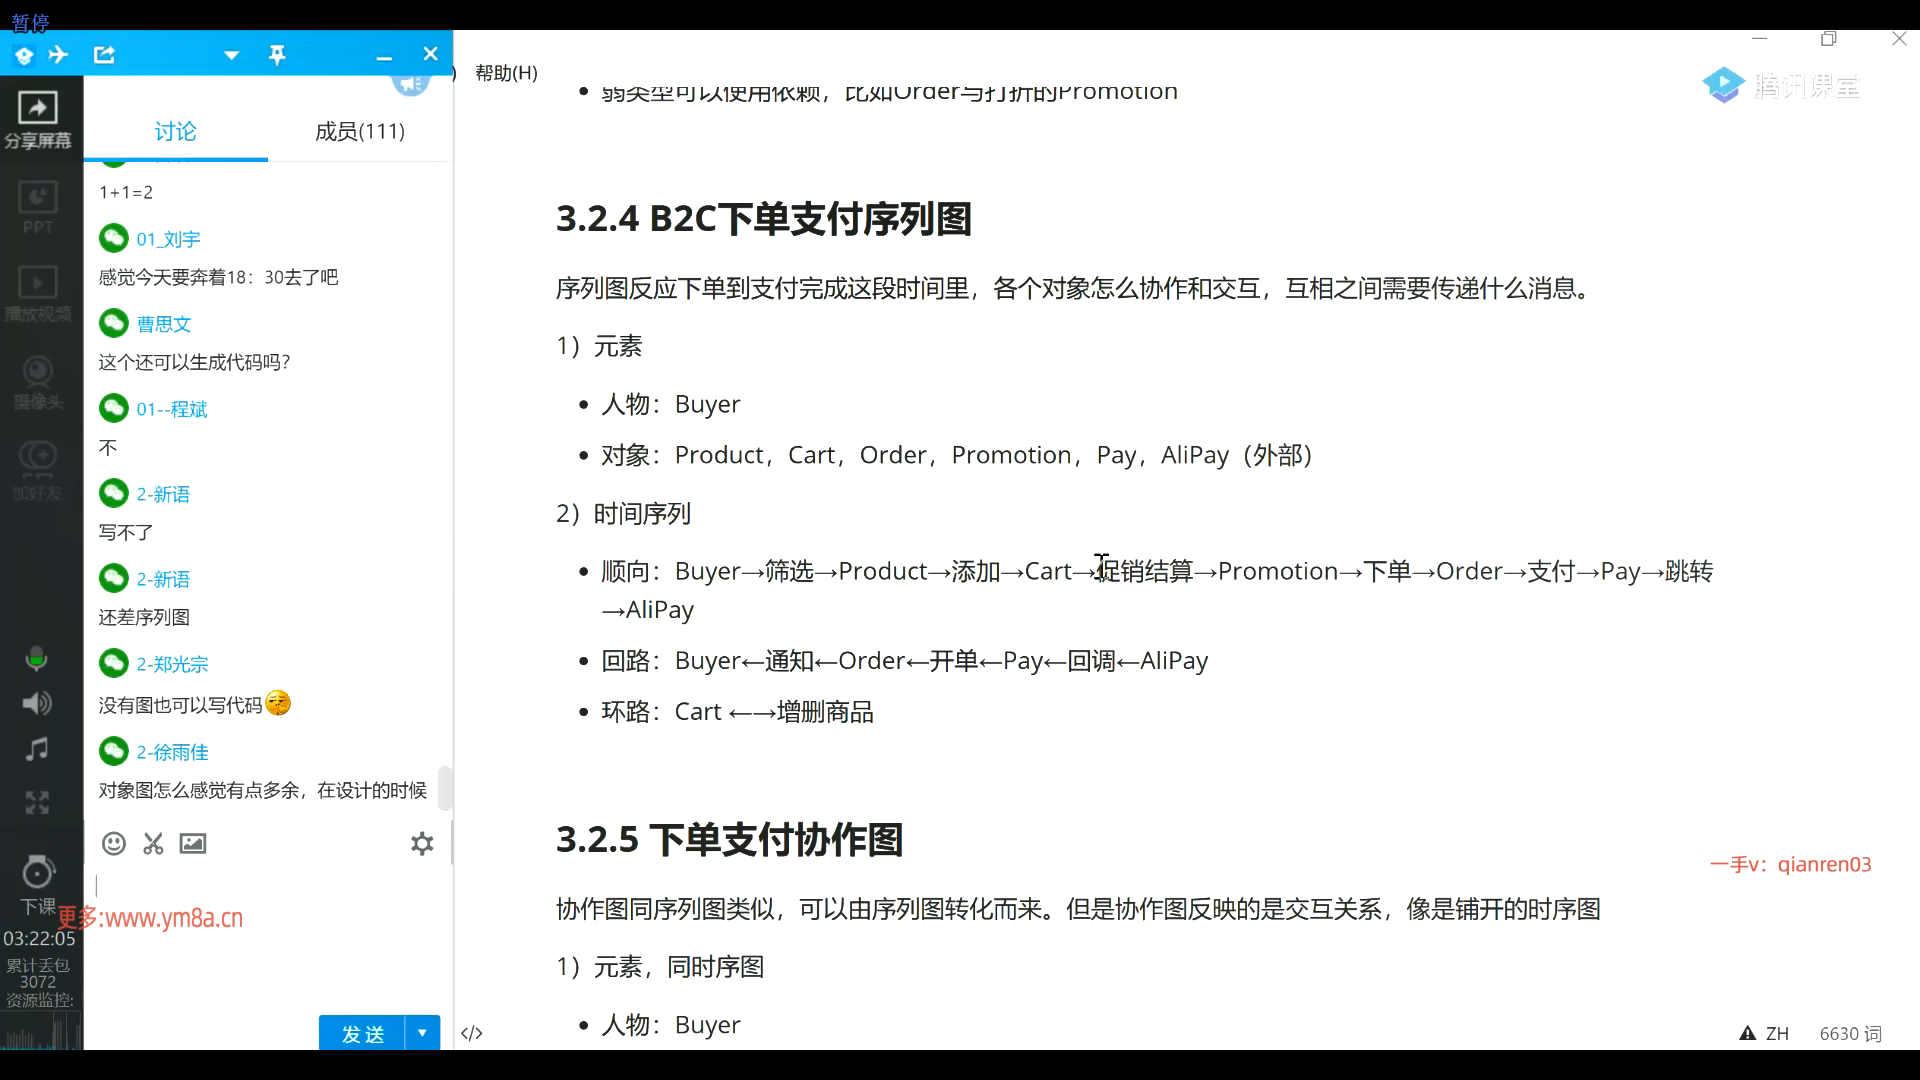The width and height of the screenshot is (1920, 1080).
Task: Open chat settings gear icon
Action: (422, 843)
